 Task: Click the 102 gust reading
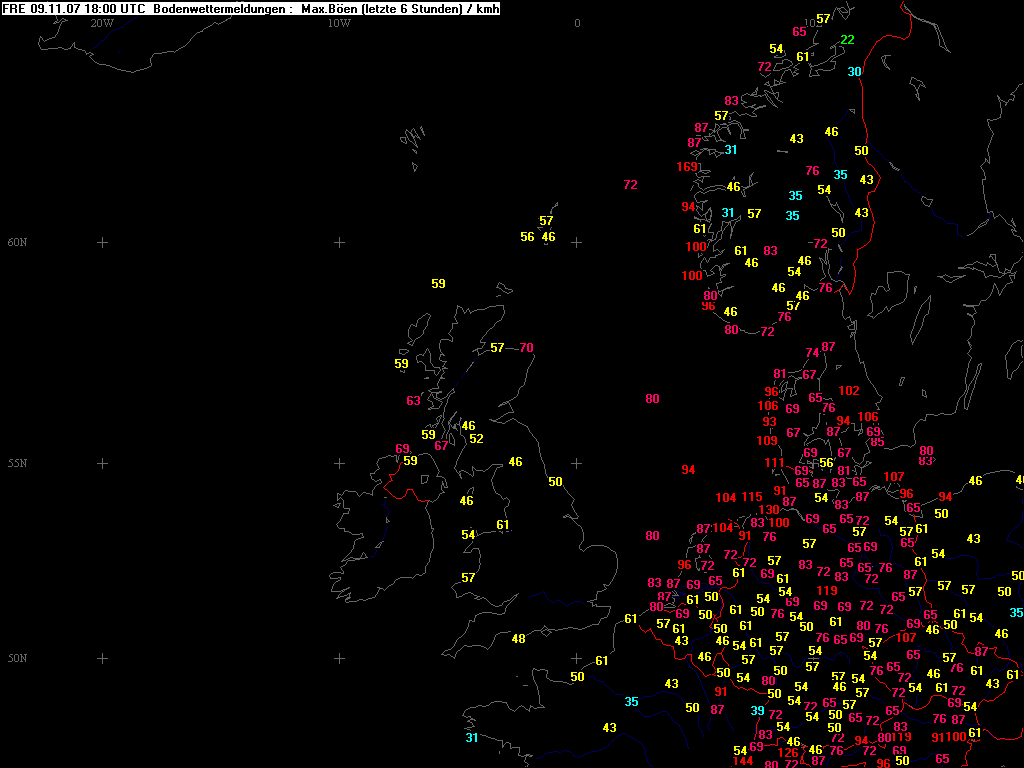coord(849,391)
